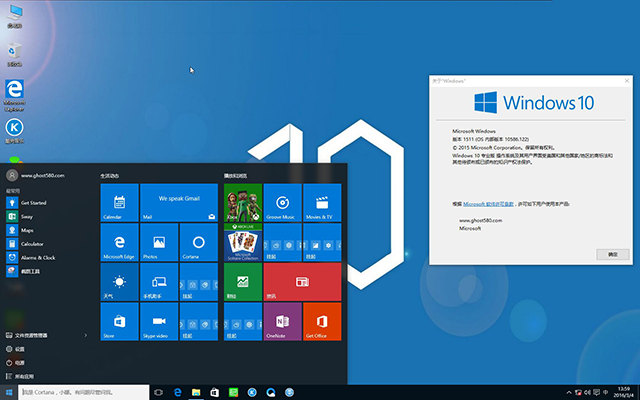Click the Windows Start button
This screenshot has height=400, width=640.
click(x=9, y=392)
